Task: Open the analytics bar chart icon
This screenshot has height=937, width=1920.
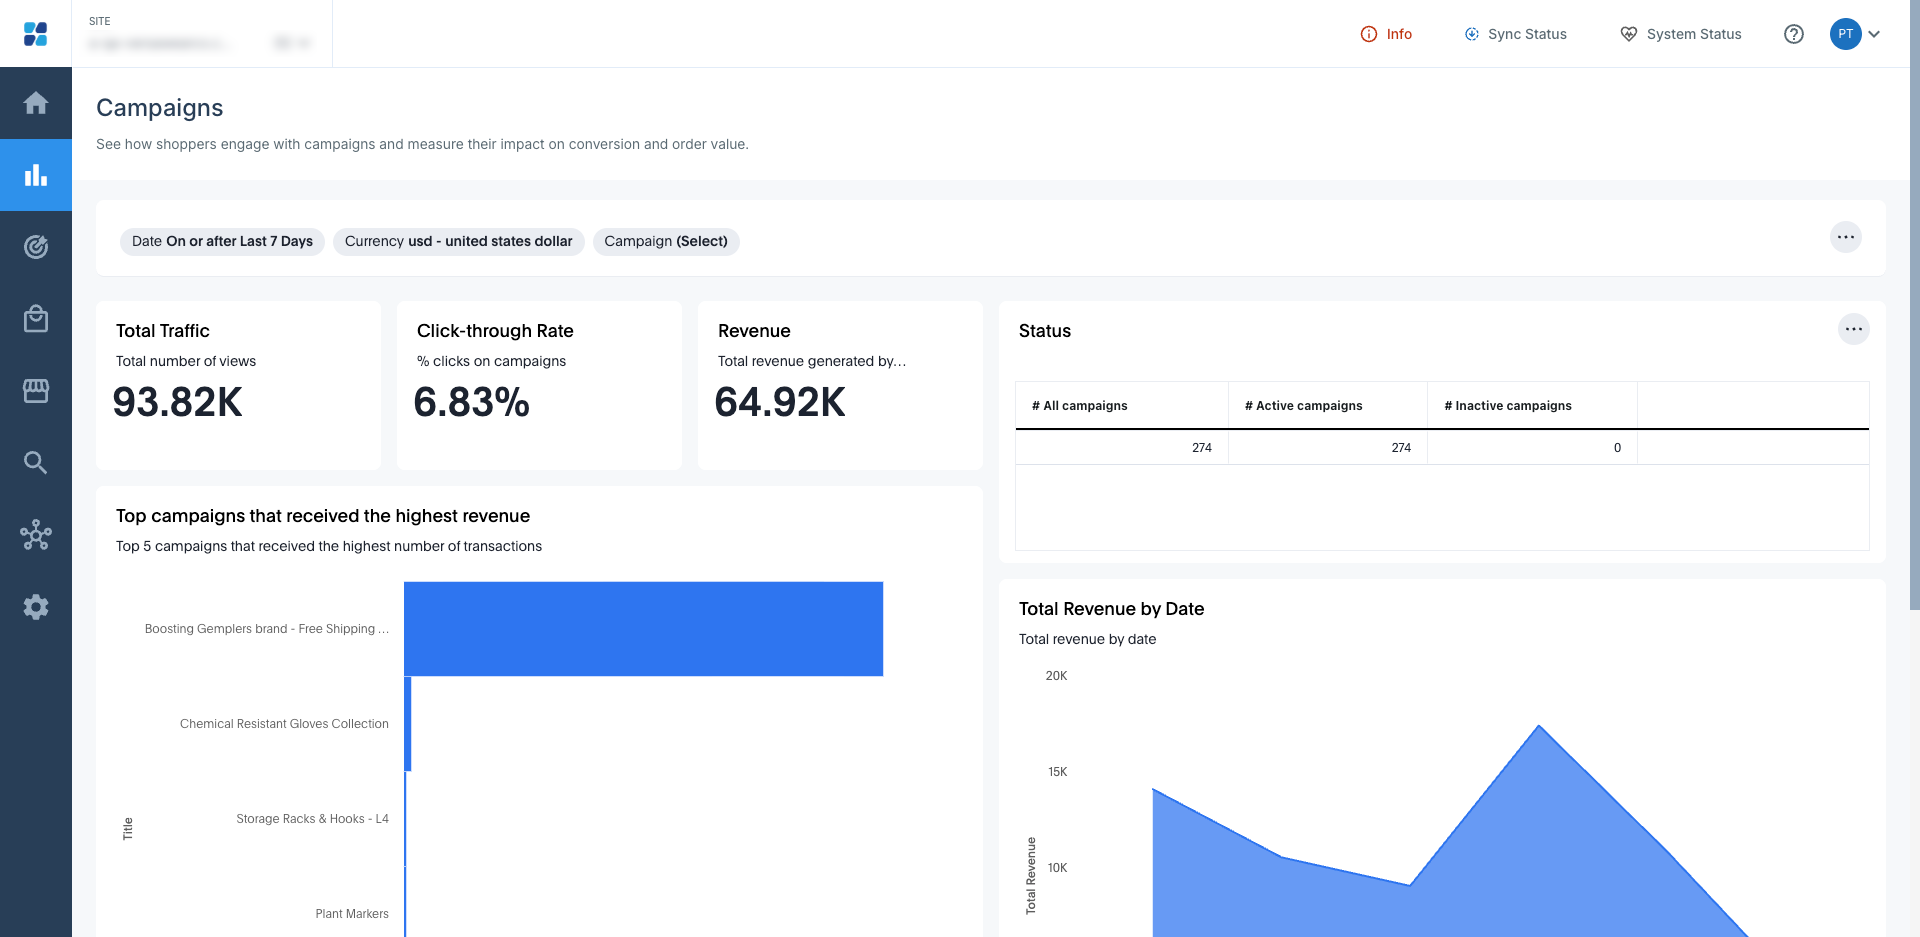Action: [x=36, y=175]
